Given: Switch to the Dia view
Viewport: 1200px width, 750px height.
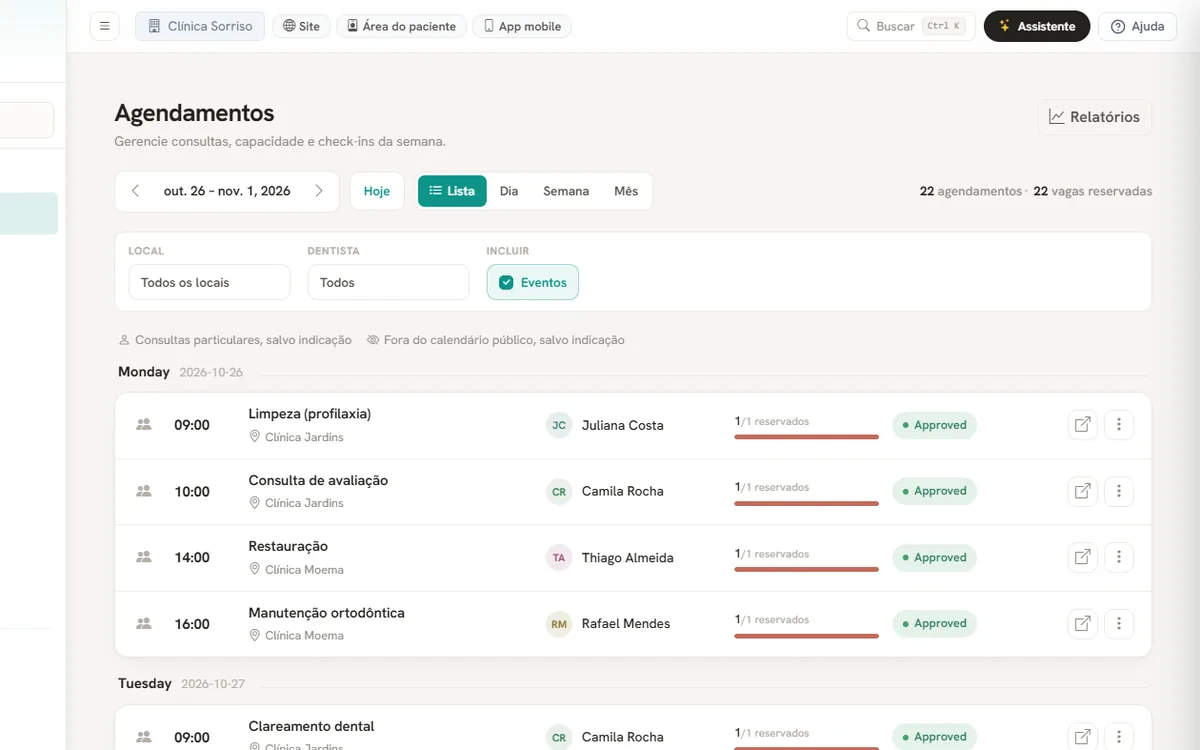Looking at the screenshot, I should pos(509,191).
